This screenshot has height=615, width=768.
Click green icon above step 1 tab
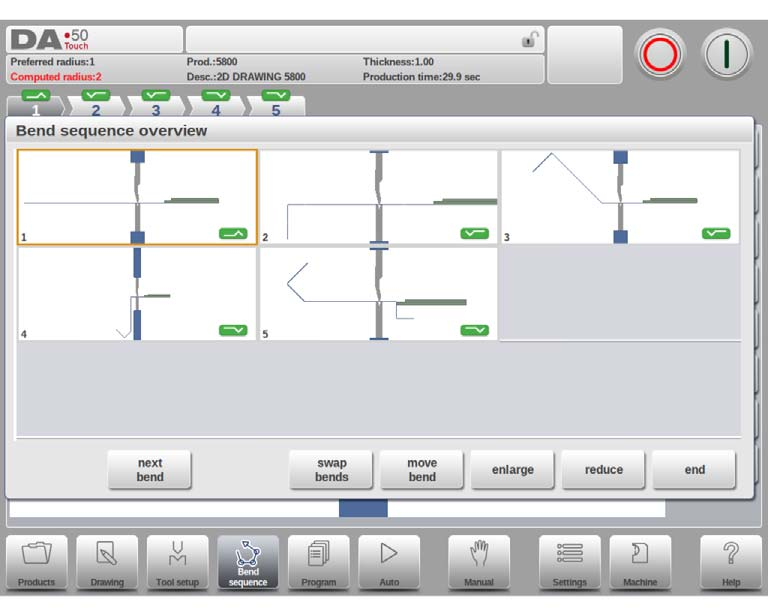pyautogui.click(x=36, y=95)
